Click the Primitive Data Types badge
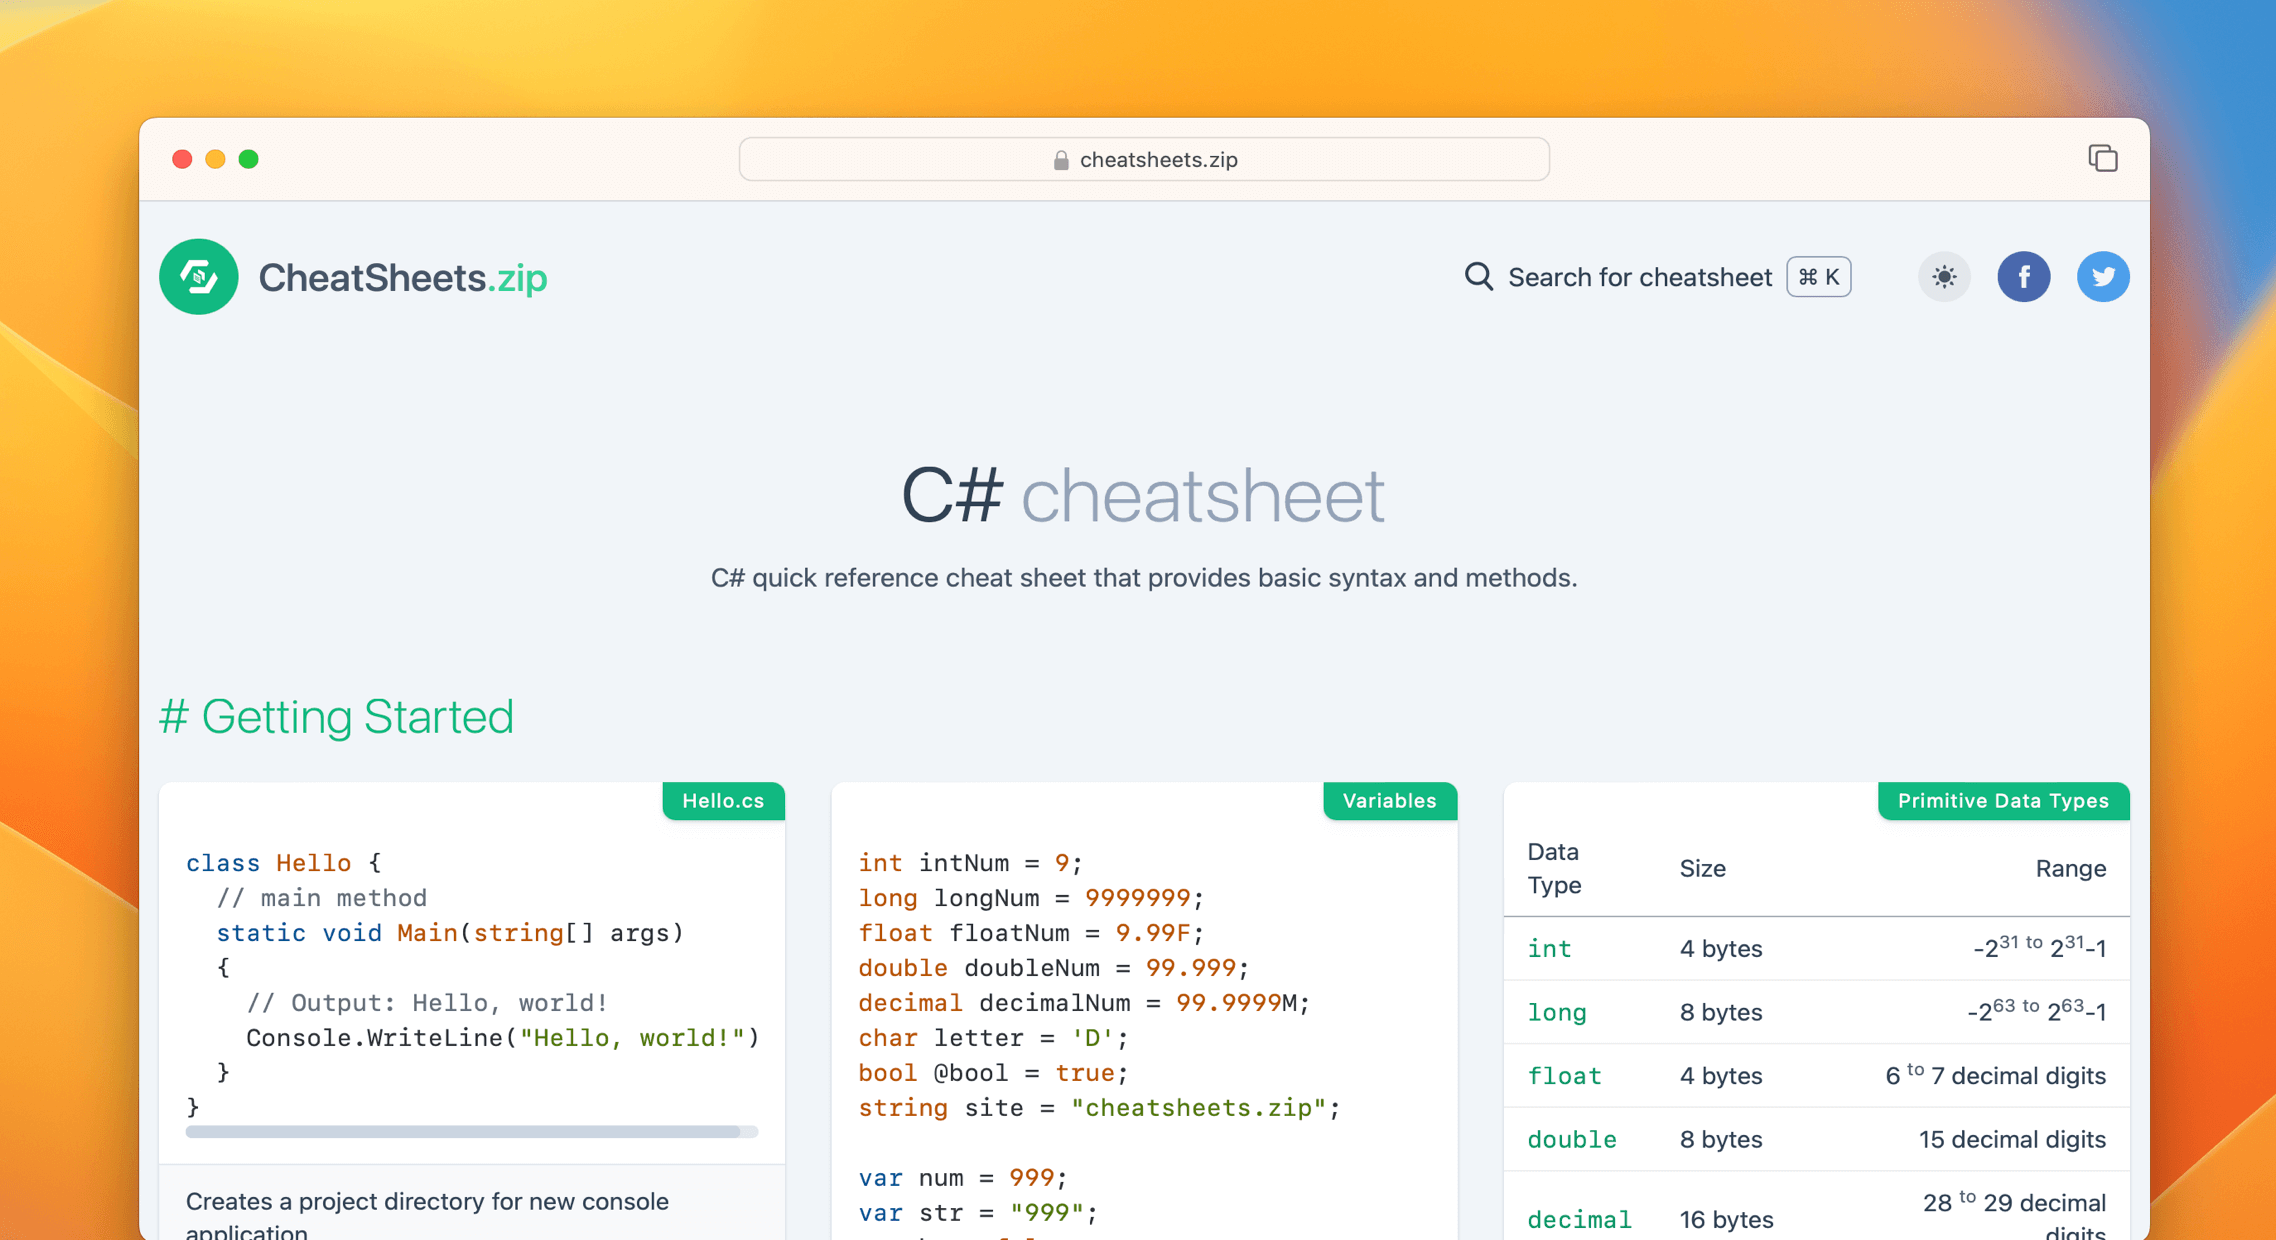Viewport: 2276px width, 1240px height. [x=2003, y=800]
